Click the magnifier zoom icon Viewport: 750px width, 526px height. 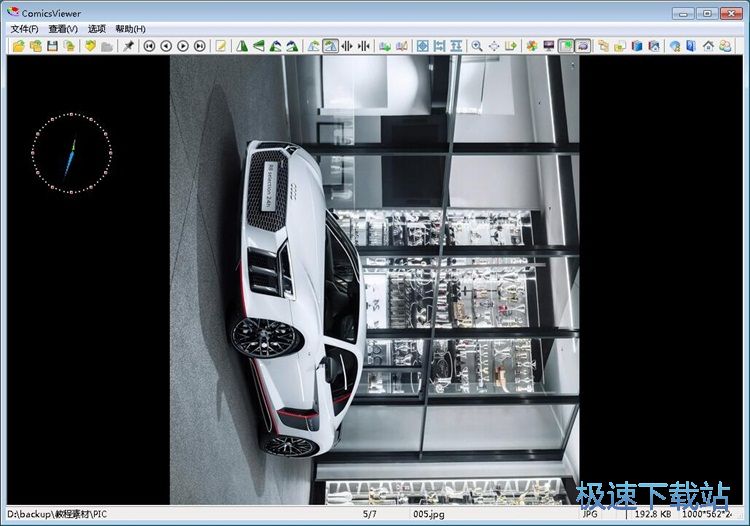[x=477, y=46]
